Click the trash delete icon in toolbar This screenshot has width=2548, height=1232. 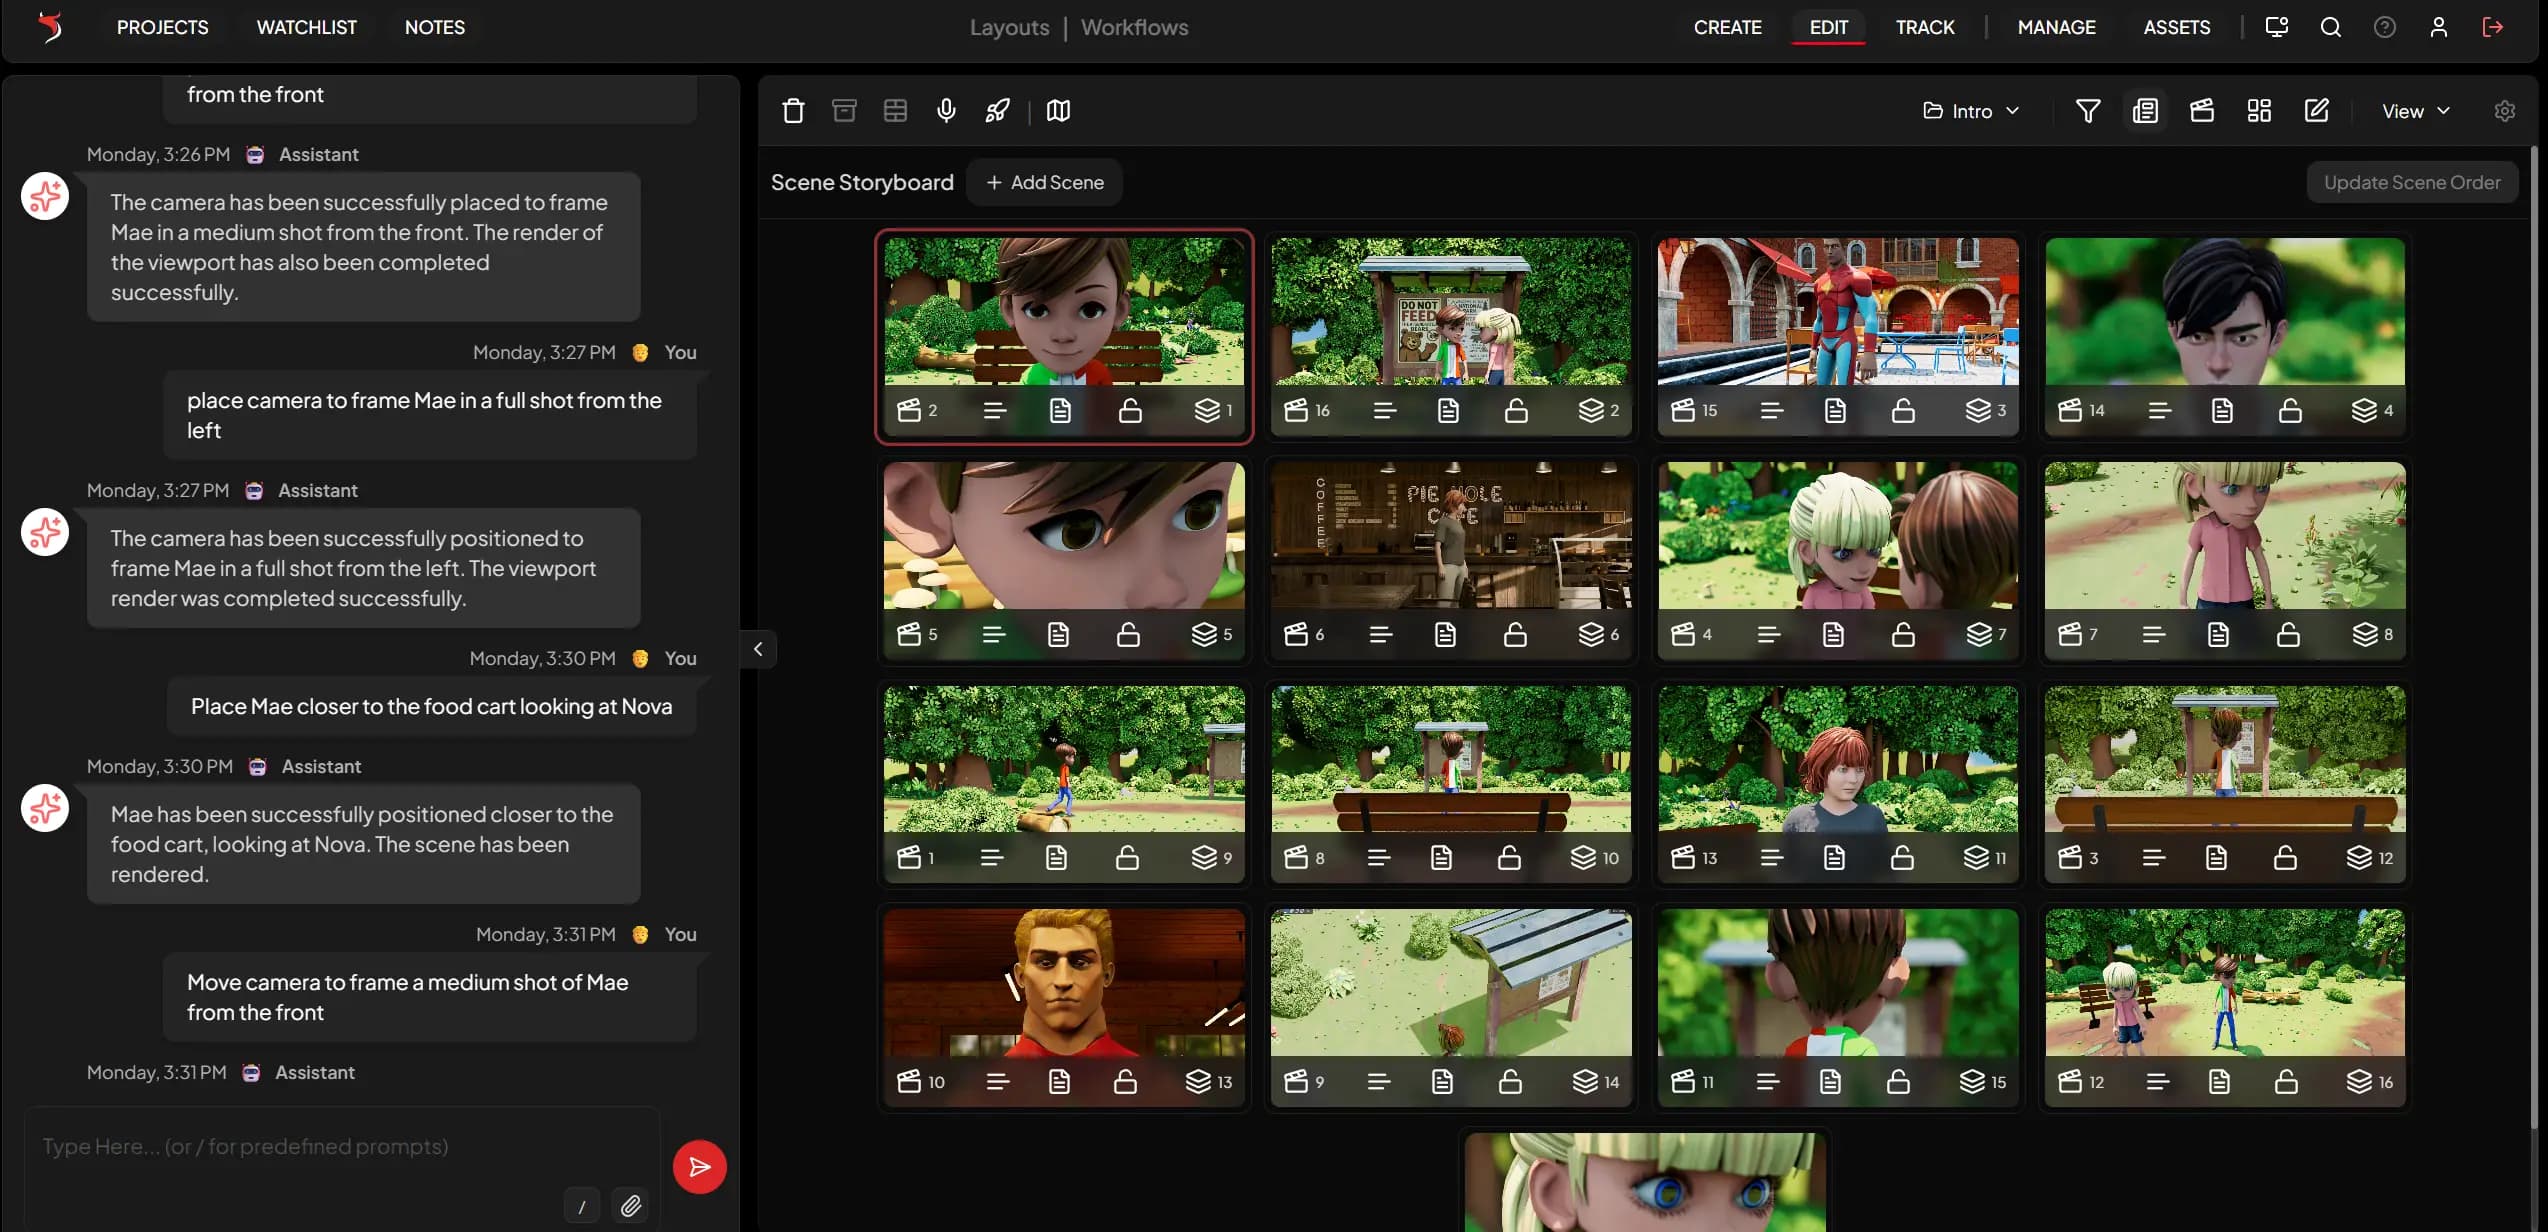(793, 111)
